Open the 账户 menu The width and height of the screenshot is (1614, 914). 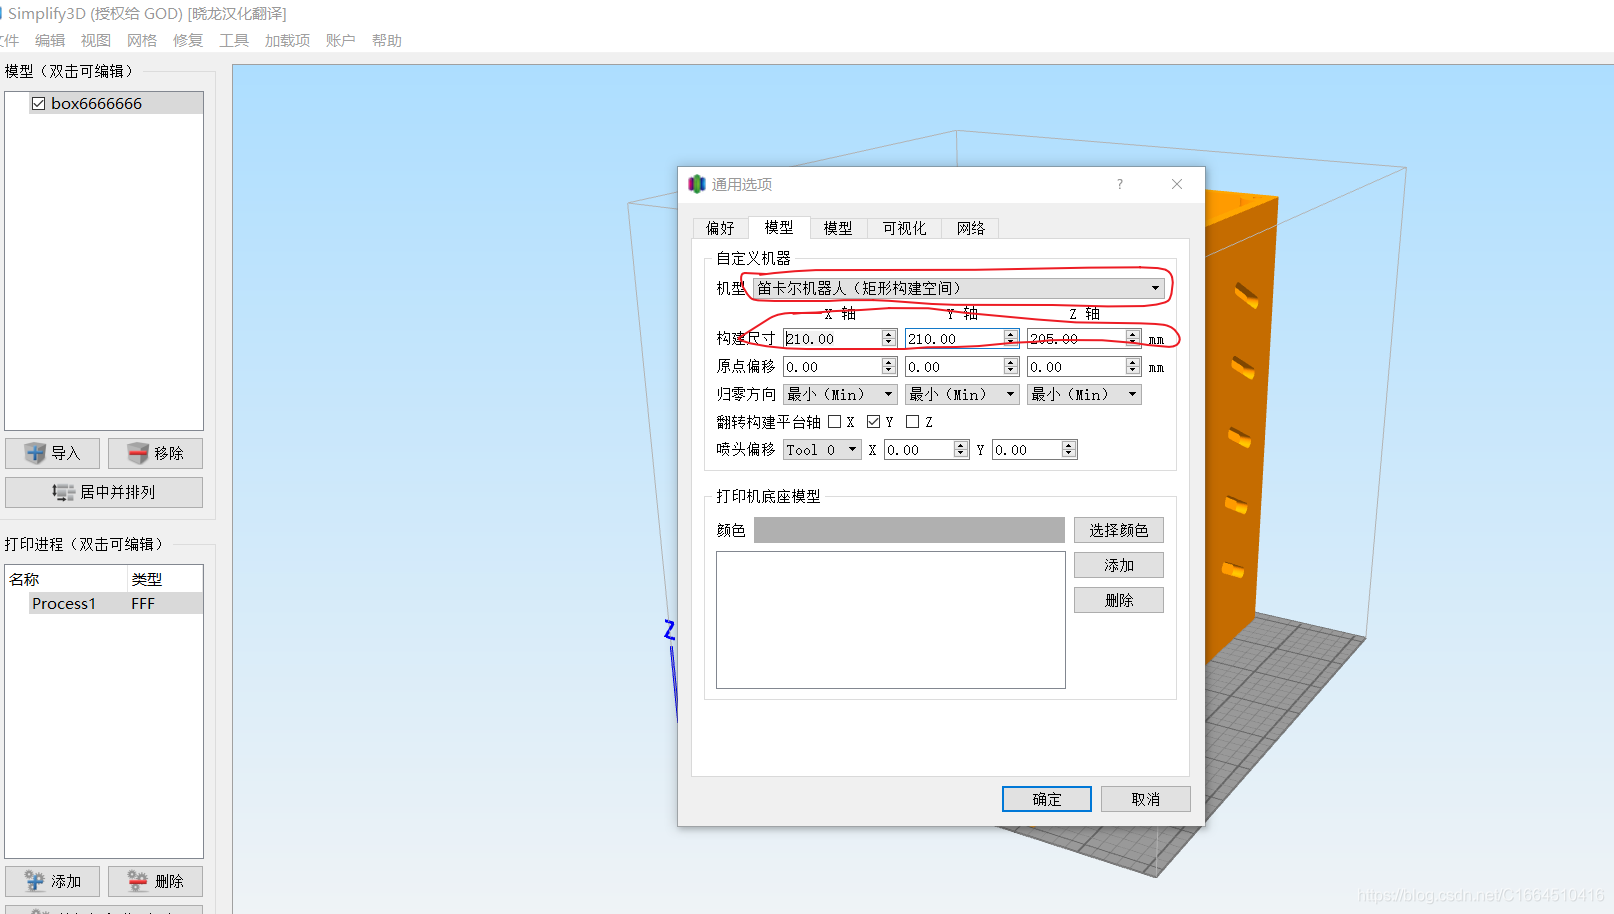point(340,40)
